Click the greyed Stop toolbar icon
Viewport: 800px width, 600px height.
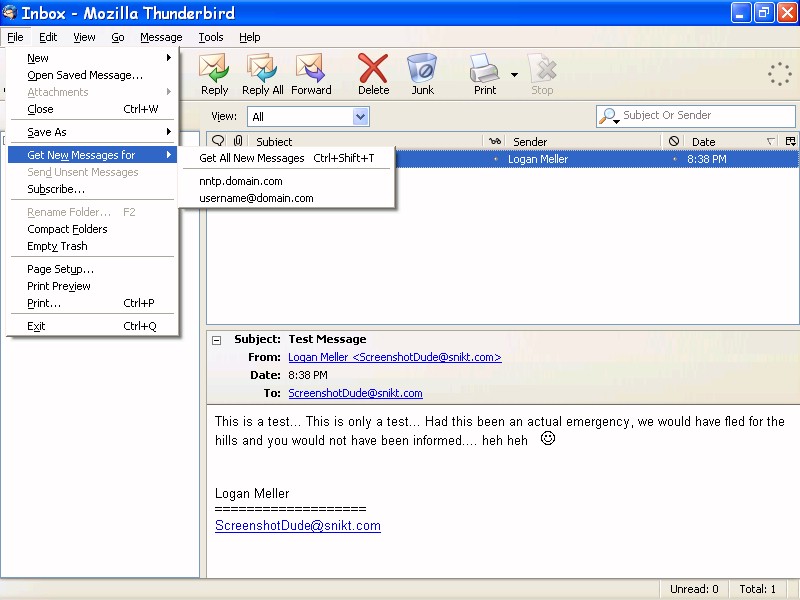tap(542, 74)
